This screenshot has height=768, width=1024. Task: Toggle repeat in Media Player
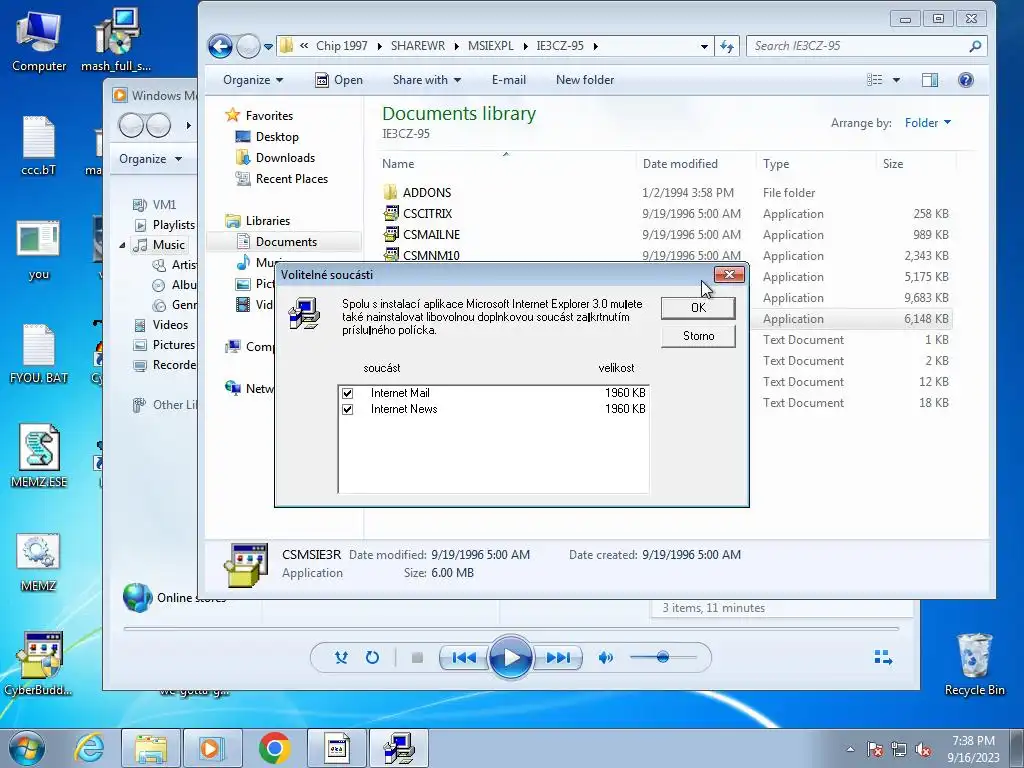tap(372, 658)
